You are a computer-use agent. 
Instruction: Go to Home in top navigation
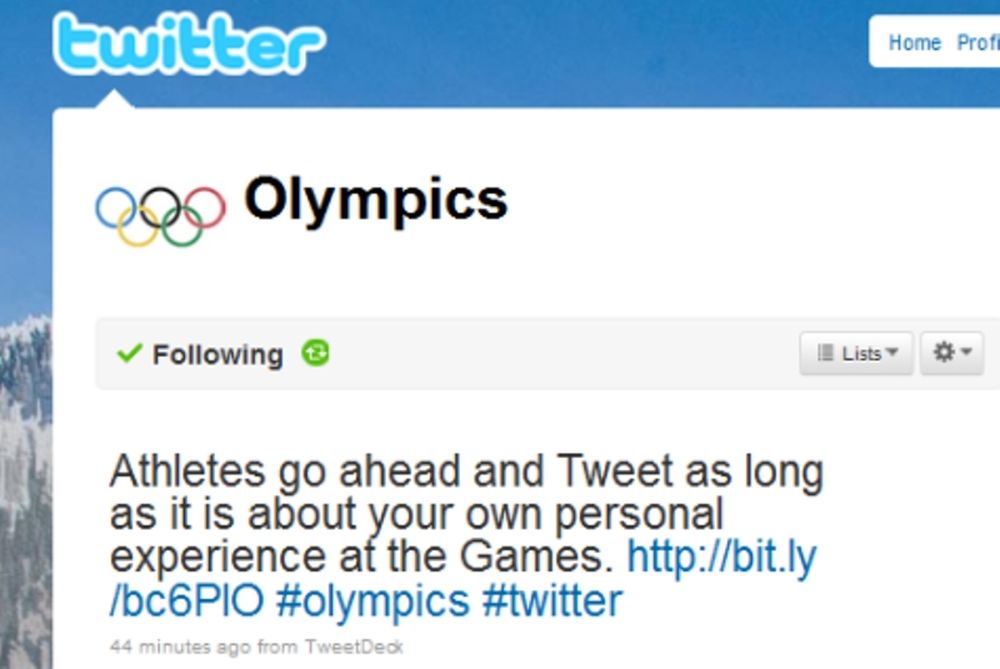pos(915,43)
